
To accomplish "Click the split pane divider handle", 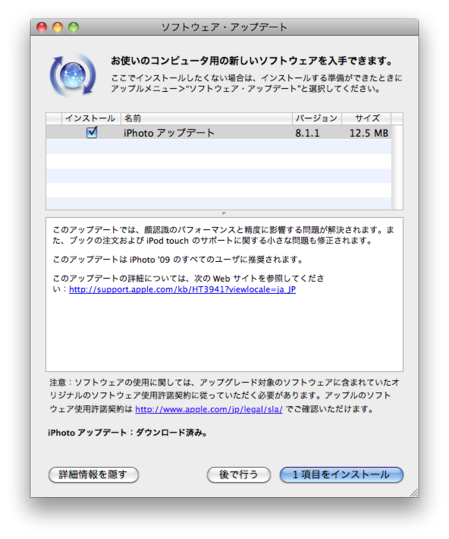I will click(x=224, y=213).
